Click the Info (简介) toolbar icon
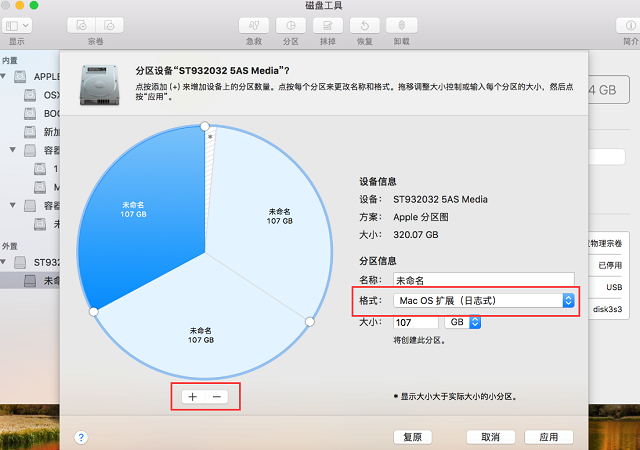The image size is (640, 450). pos(630,24)
